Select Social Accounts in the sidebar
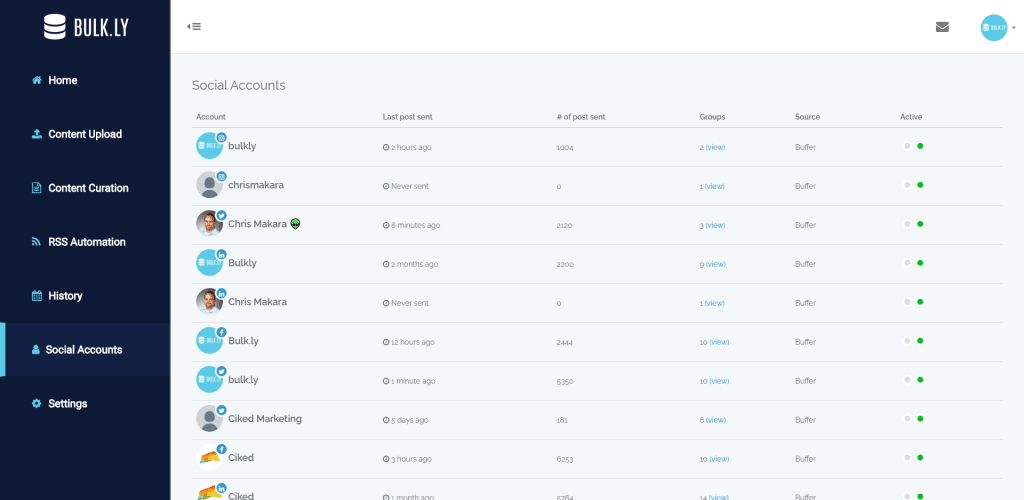The height and width of the screenshot is (500, 1024). point(84,350)
